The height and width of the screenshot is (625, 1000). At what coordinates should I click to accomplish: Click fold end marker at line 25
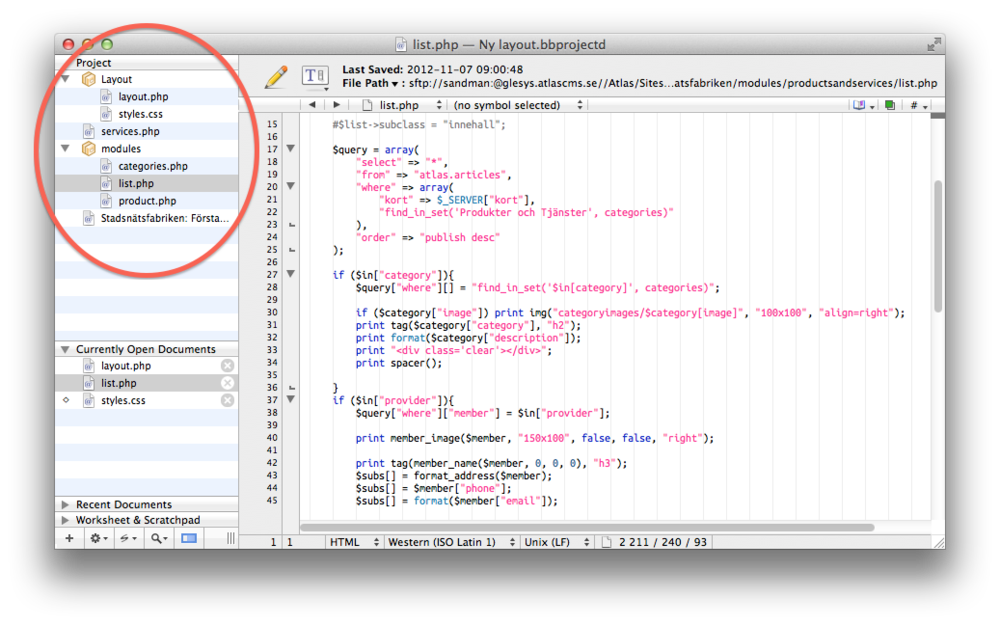[292, 249]
